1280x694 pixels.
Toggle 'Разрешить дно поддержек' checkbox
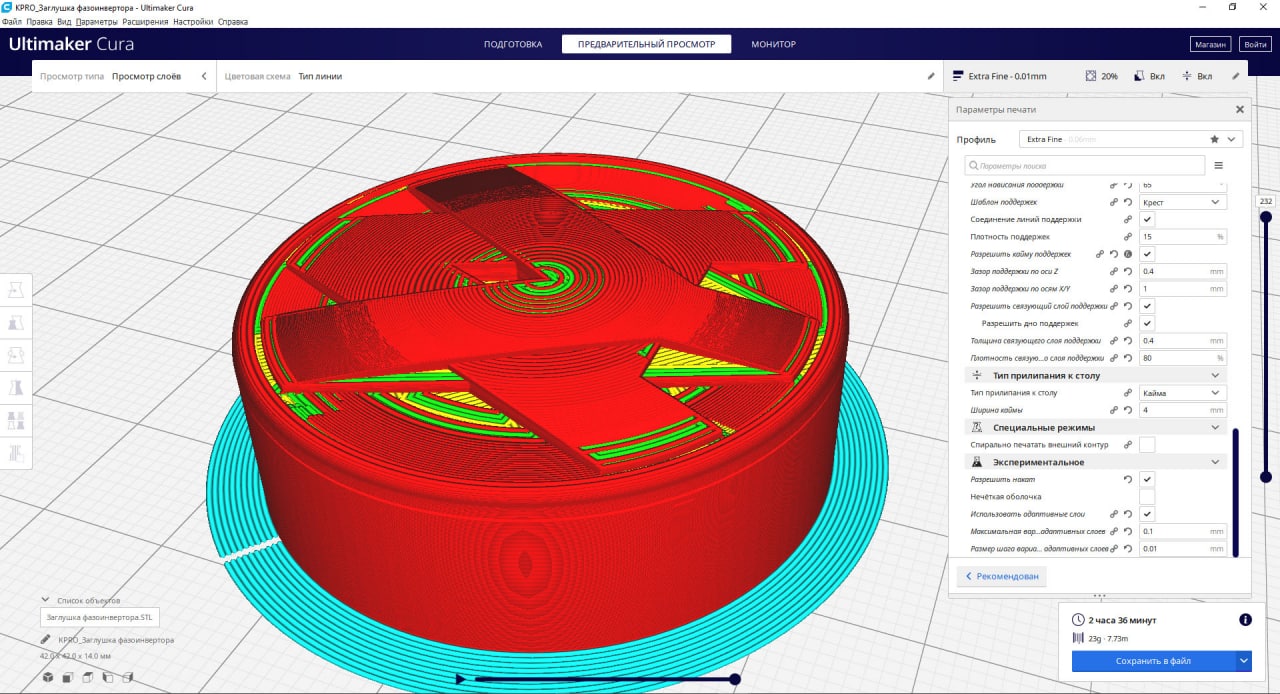tap(1147, 323)
